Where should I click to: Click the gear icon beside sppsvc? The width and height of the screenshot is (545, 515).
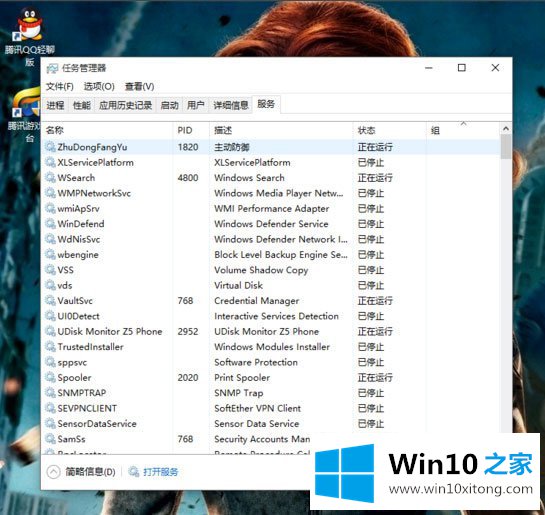(51, 362)
